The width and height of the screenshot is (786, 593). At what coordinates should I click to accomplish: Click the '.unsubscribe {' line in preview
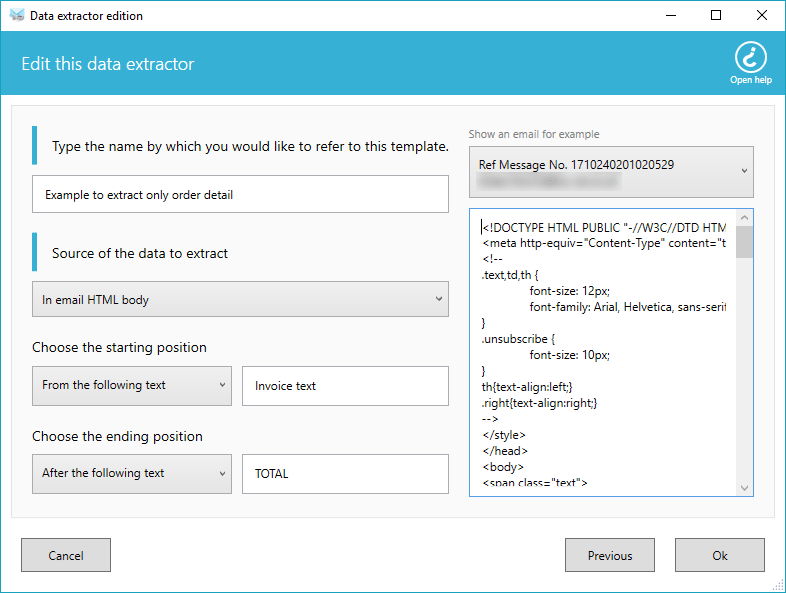coord(518,339)
